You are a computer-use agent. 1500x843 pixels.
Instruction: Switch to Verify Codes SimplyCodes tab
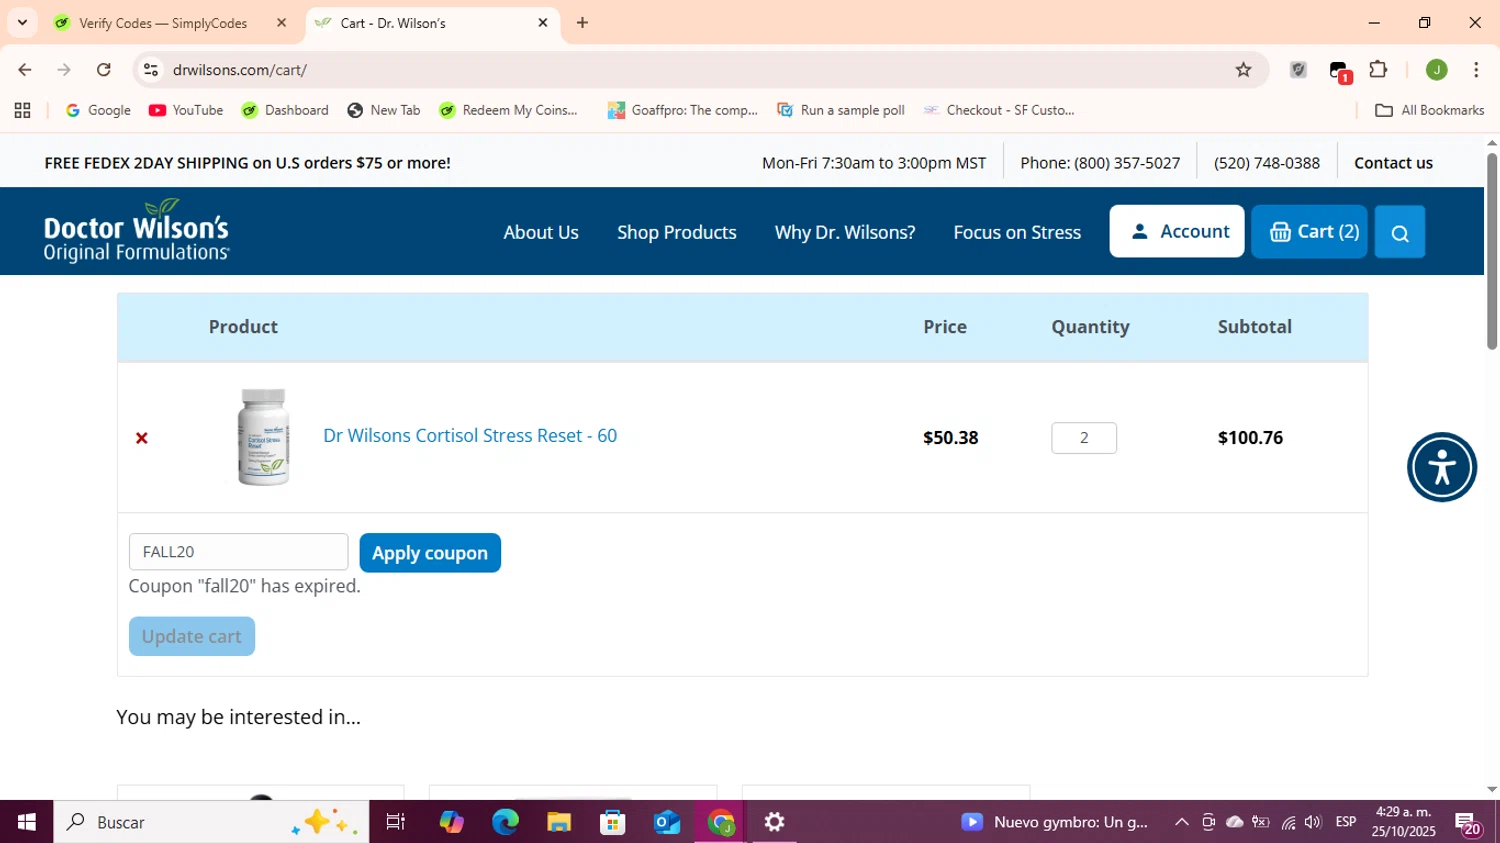tap(163, 23)
